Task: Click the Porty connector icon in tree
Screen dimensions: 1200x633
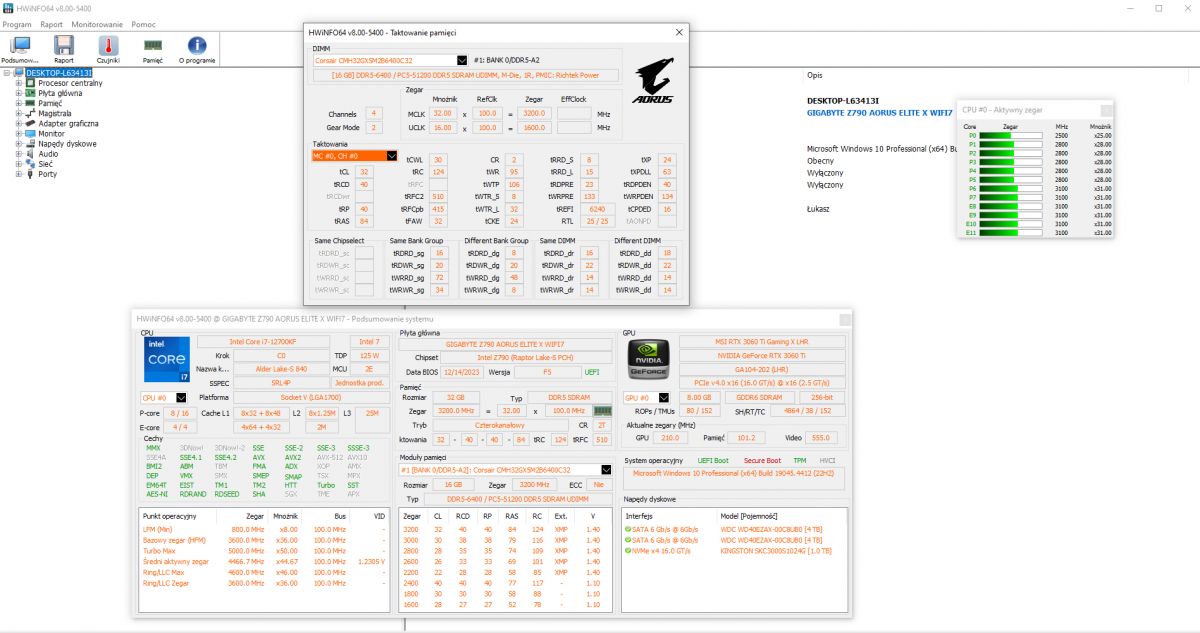Action: [x=30, y=173]
